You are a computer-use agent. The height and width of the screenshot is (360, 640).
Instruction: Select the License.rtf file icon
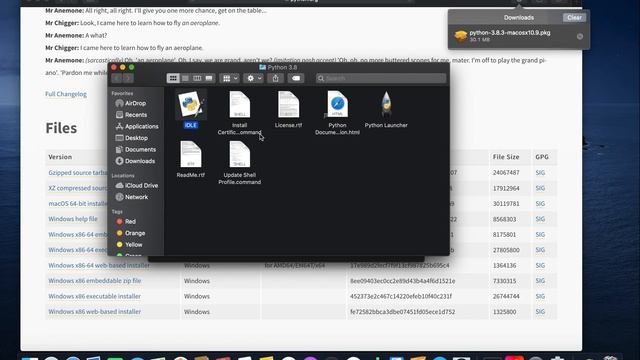pyautogui.click(x=288, y=104)
